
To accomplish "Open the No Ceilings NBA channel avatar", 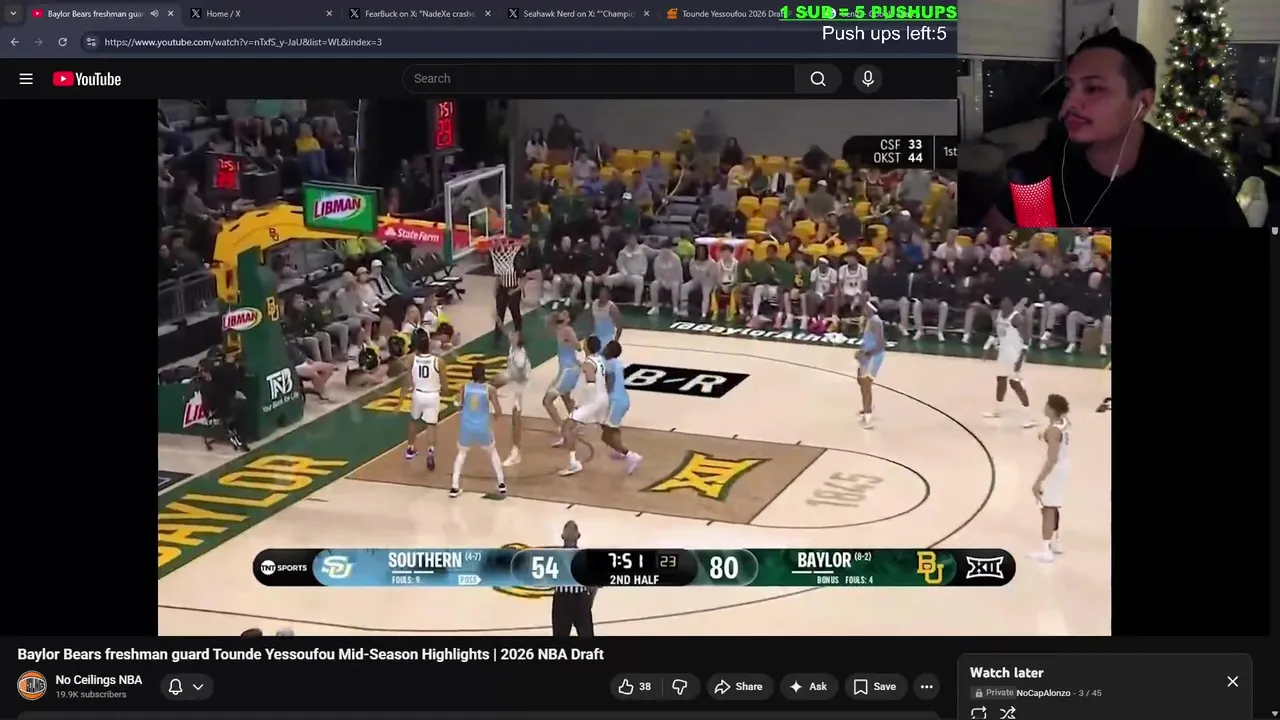I will (x=32, y=686).
